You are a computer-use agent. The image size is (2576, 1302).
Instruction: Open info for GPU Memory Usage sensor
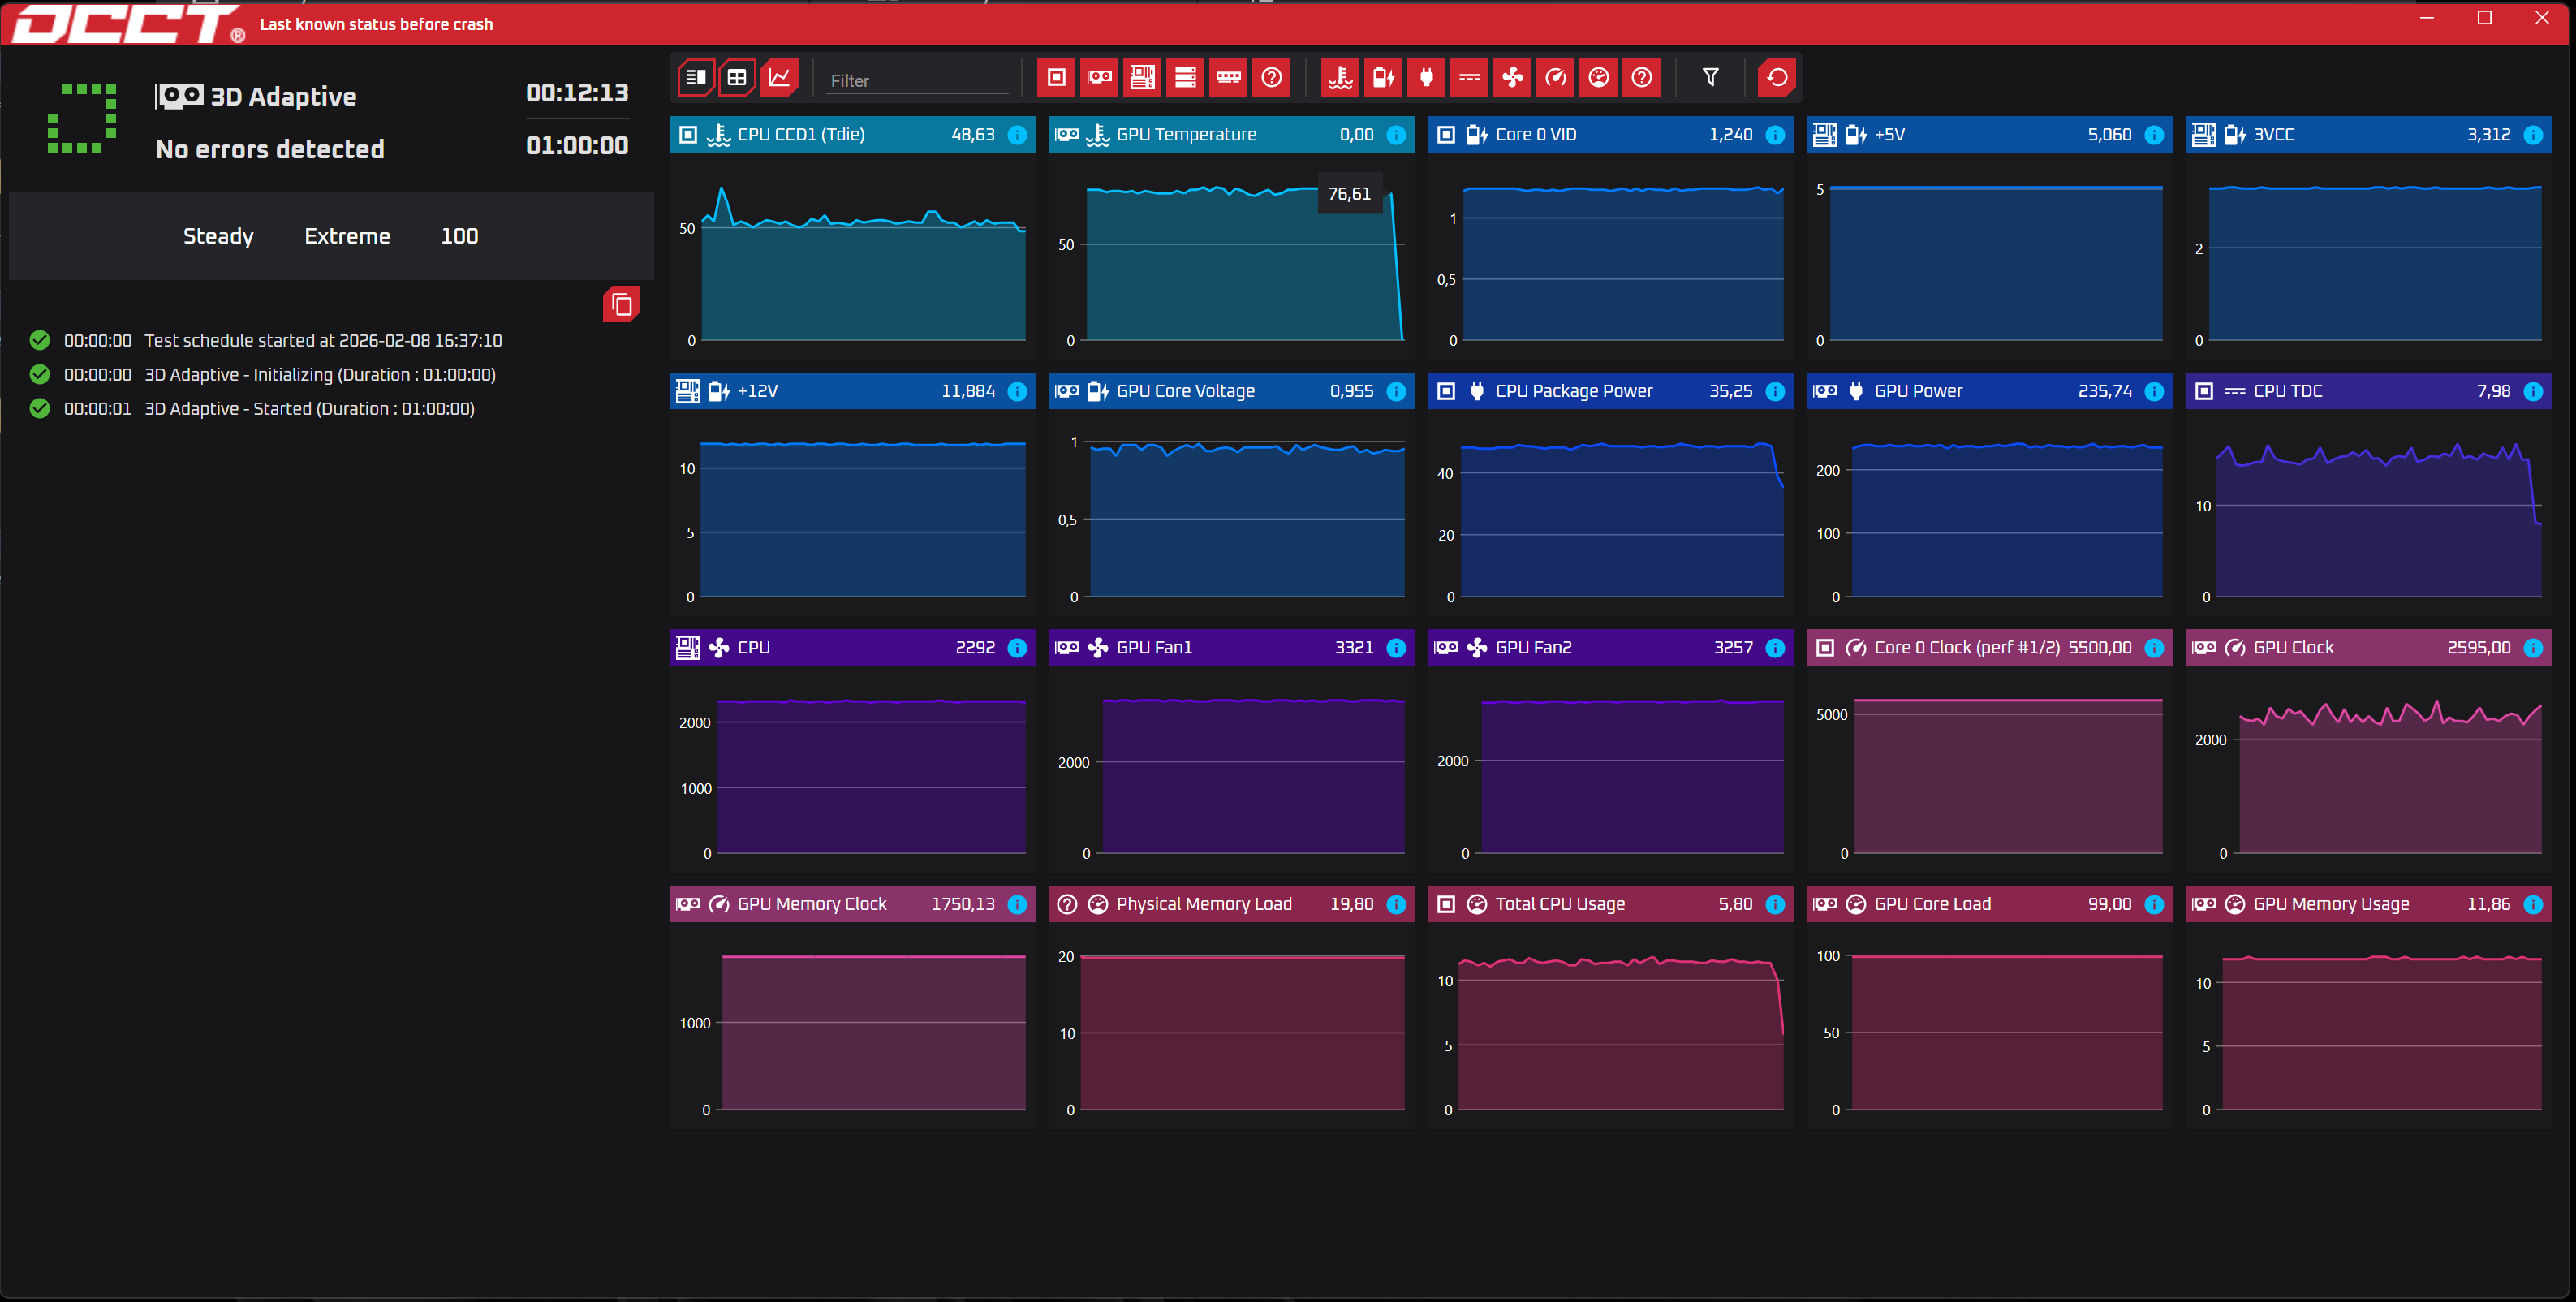point(2533,905)
